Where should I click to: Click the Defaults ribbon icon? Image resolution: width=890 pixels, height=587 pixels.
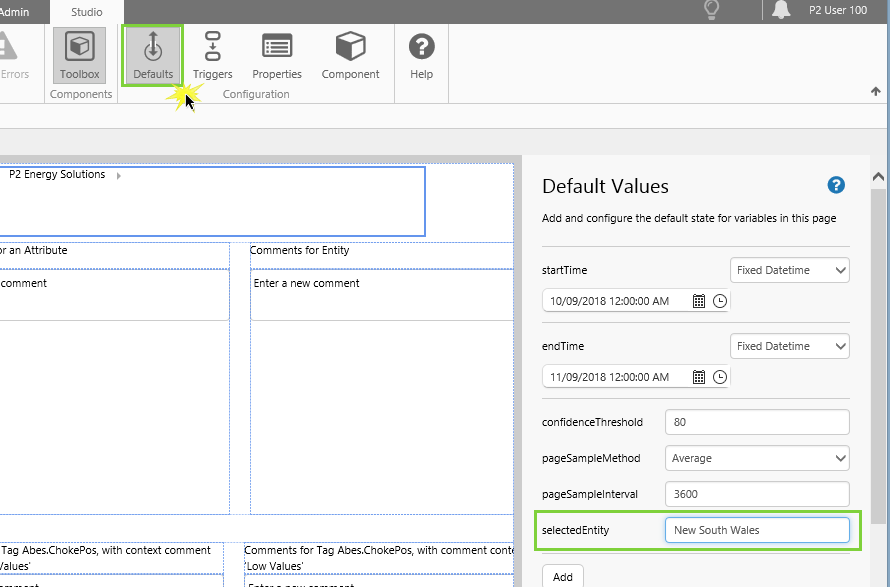pos(153,56)
